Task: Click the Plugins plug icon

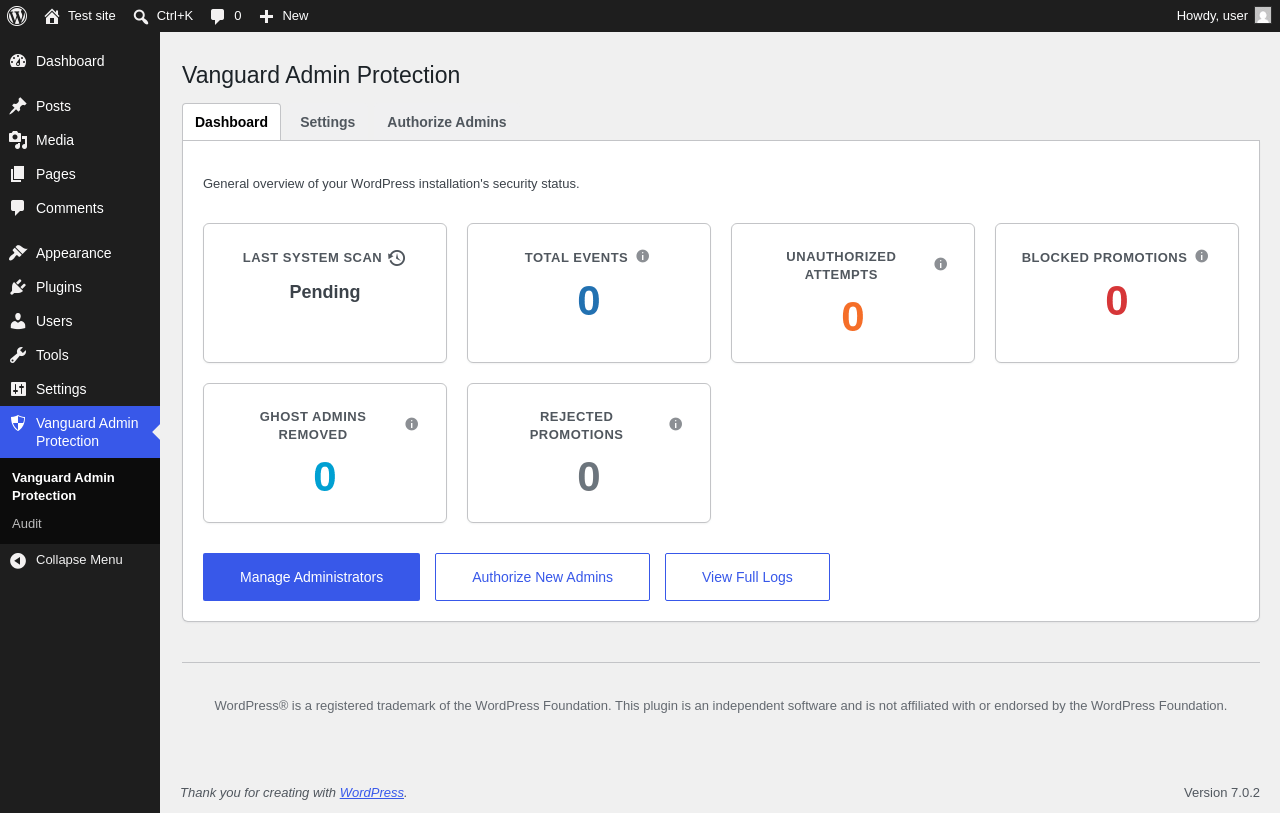Action: pos(18,287)
